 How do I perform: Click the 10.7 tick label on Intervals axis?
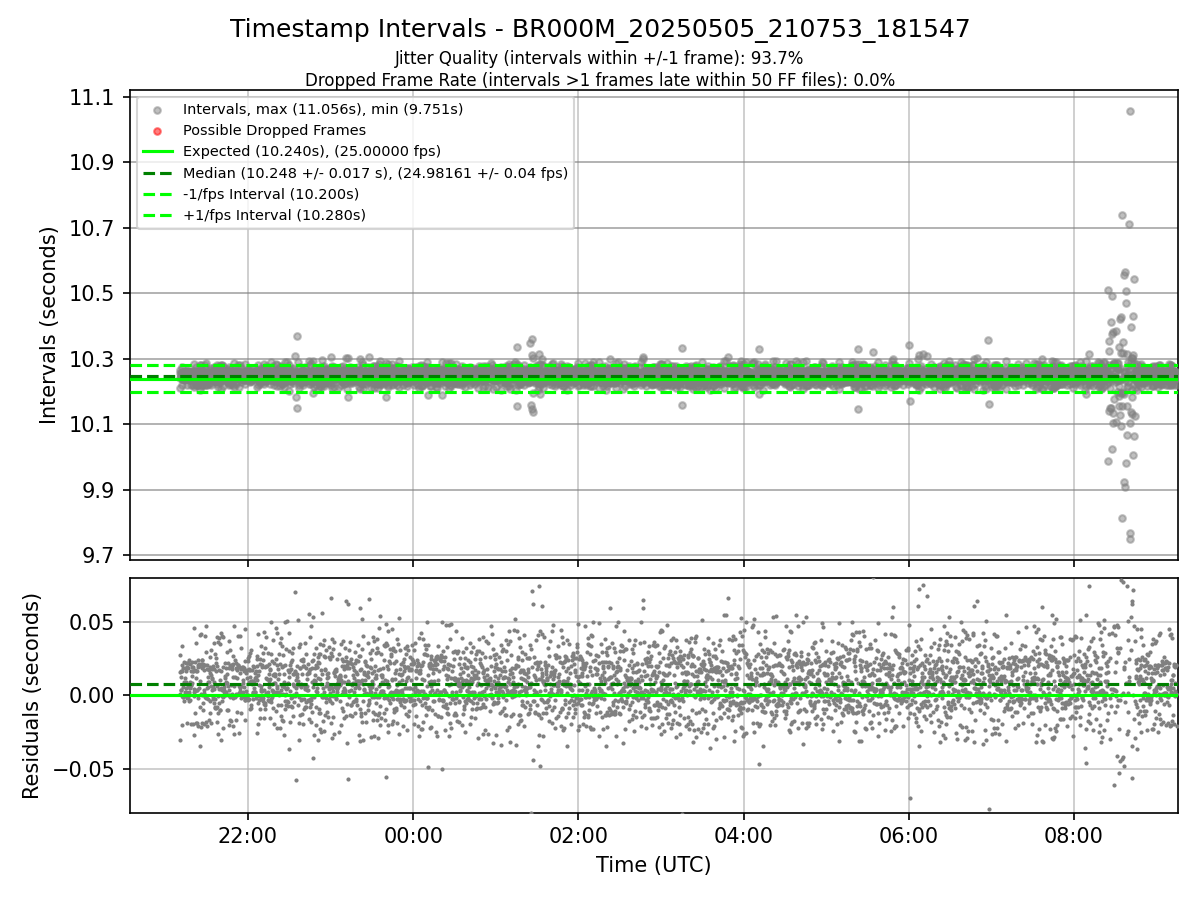click(x=92, y=229)
